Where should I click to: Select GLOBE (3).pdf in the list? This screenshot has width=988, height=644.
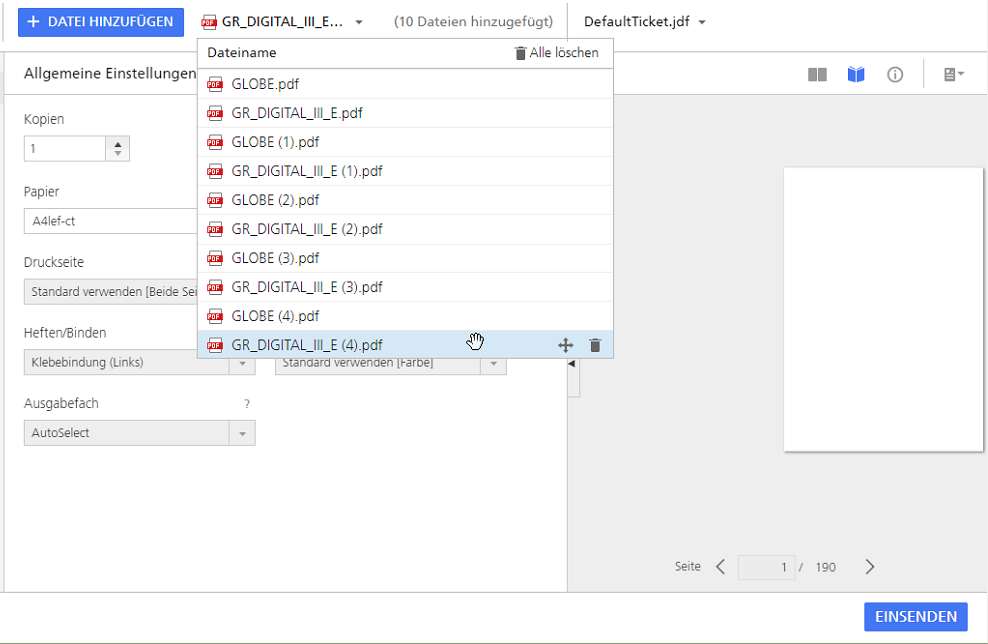[x=405, y=258]
